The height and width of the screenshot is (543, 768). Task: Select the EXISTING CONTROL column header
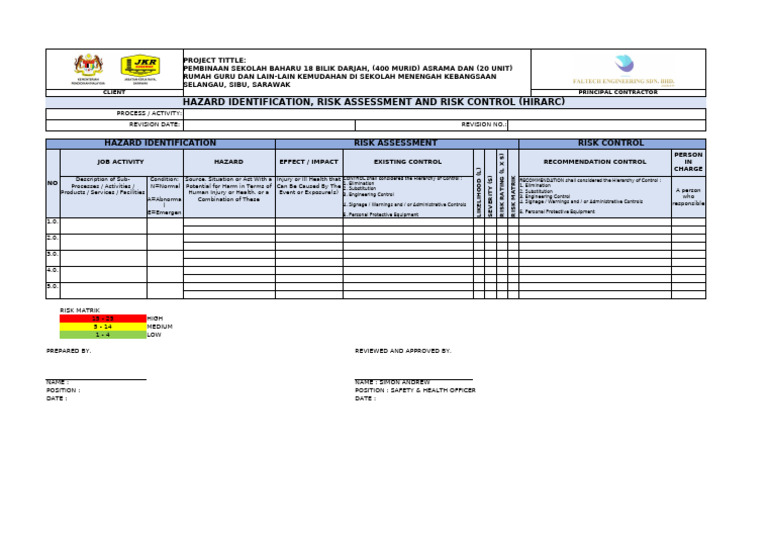tap(408, 162)
